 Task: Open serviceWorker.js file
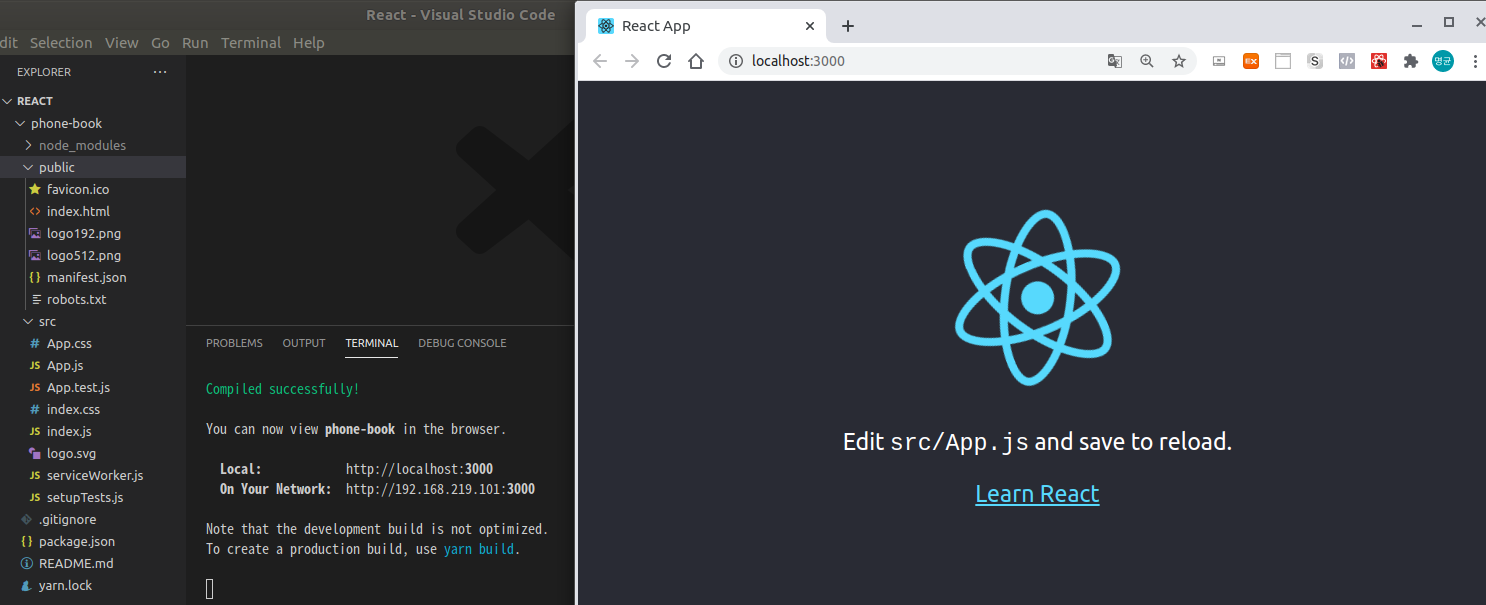tap(93, 475)
